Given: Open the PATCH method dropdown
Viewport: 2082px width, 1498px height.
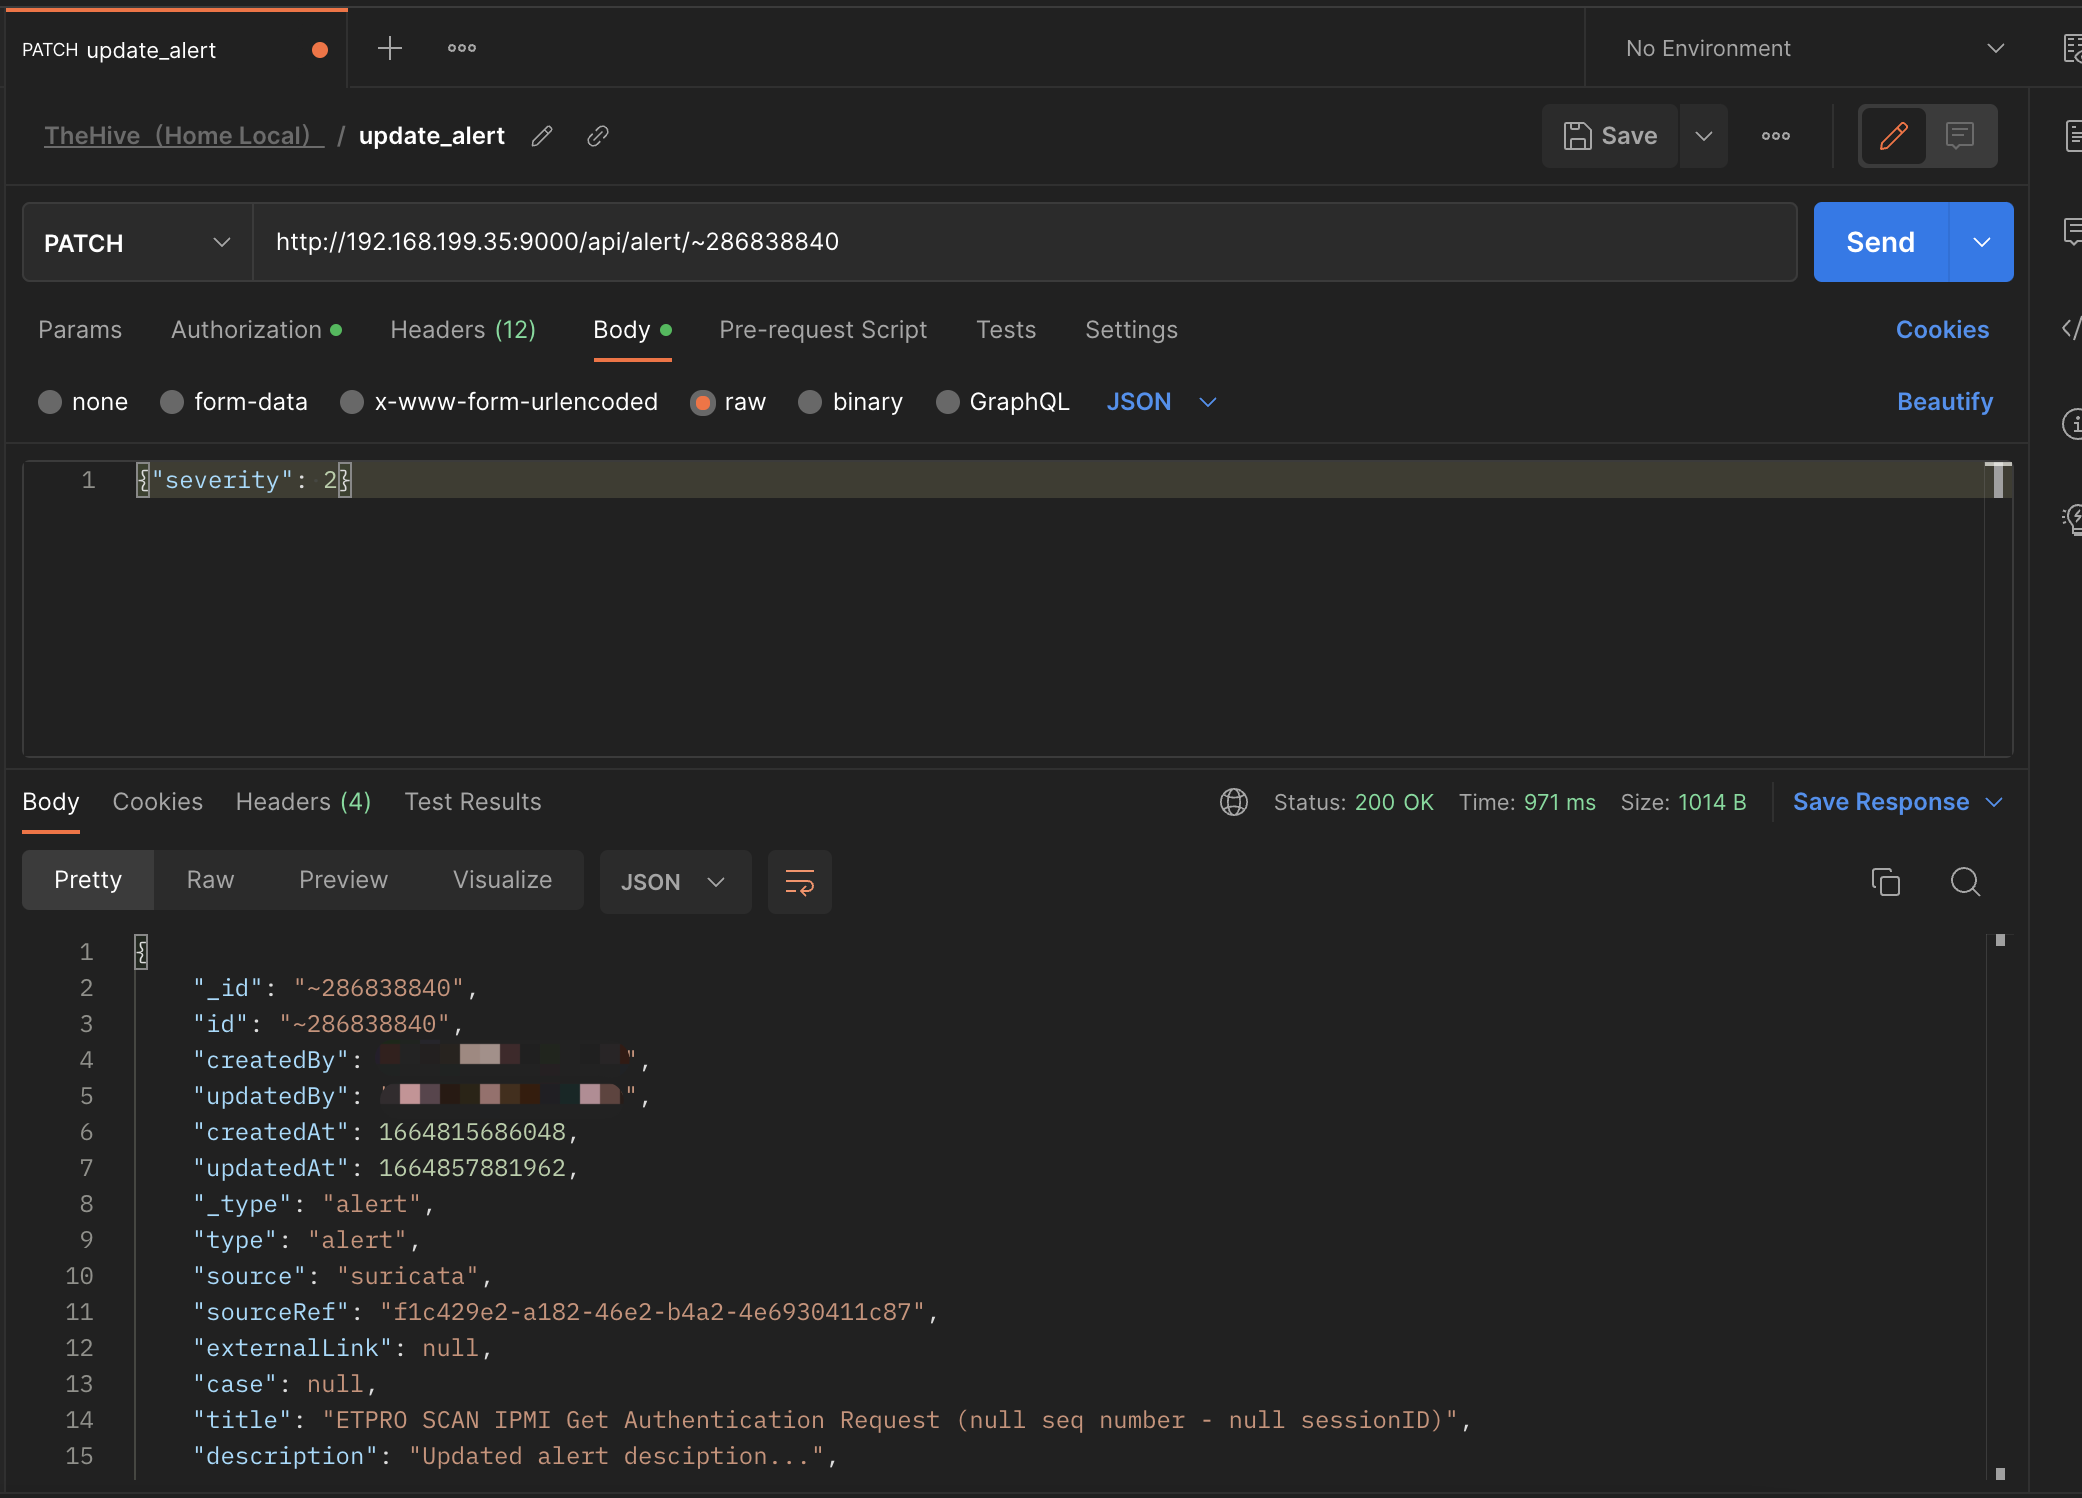Looking at the screenshot, I should click(x=138, y=242).
